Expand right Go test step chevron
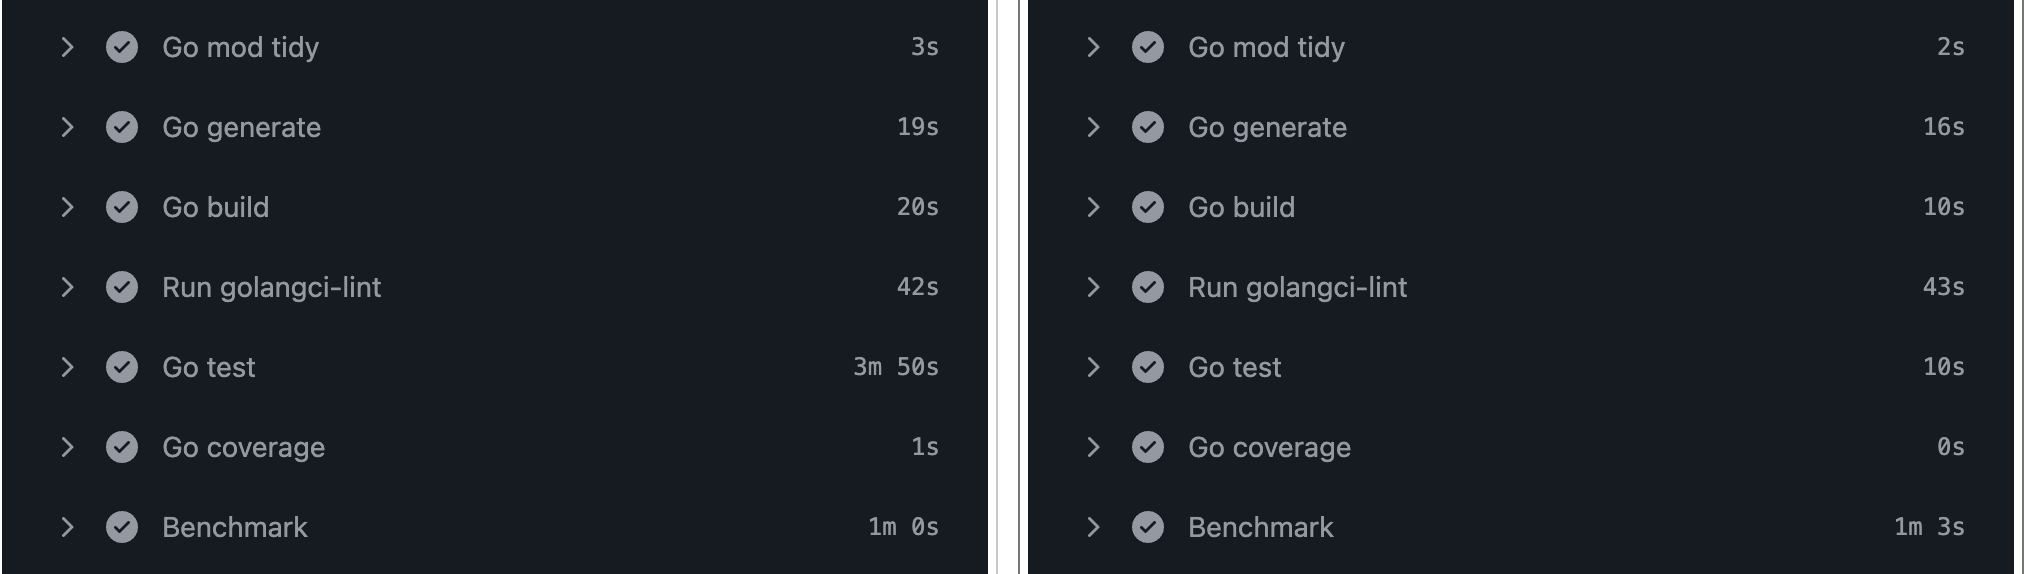 (1093, 367)
